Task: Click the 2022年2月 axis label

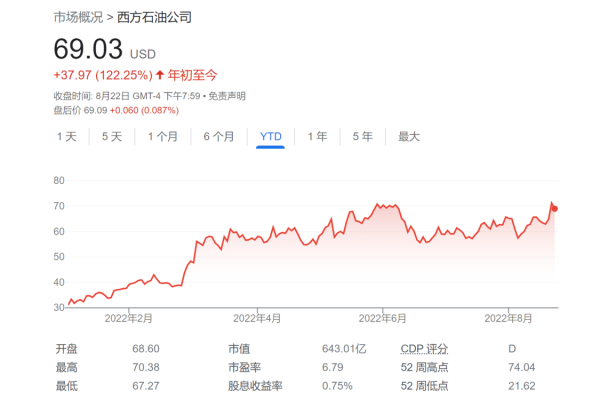Action: [129, 318]
